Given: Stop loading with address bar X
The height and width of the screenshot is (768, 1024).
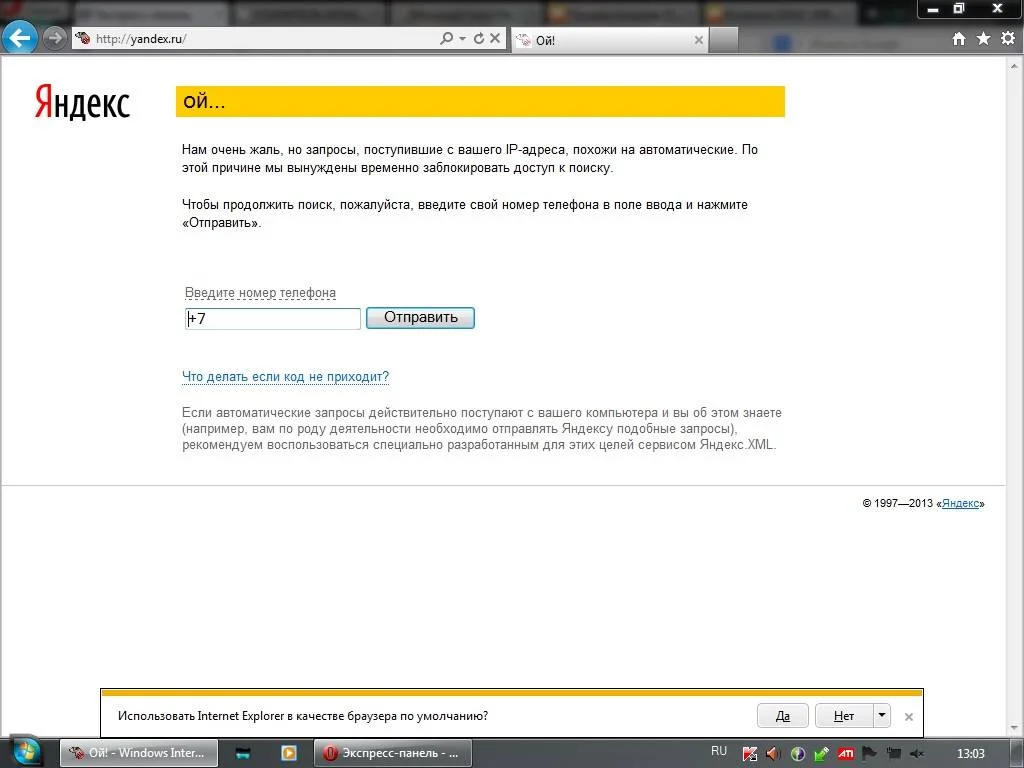Looking at the screenshot, I should (x=495, y=39).
